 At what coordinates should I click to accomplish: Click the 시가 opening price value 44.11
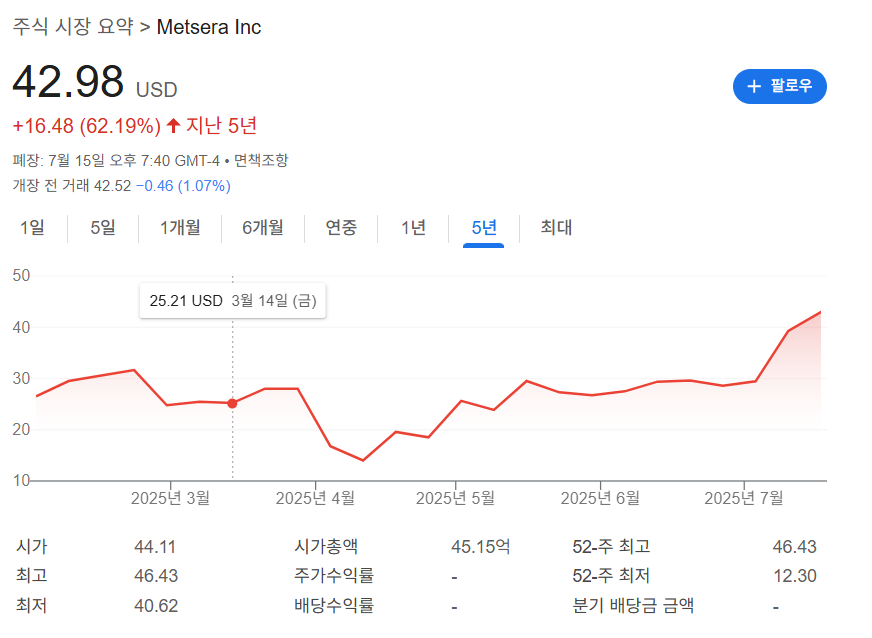pyautogui.click(x=155, y=547)
